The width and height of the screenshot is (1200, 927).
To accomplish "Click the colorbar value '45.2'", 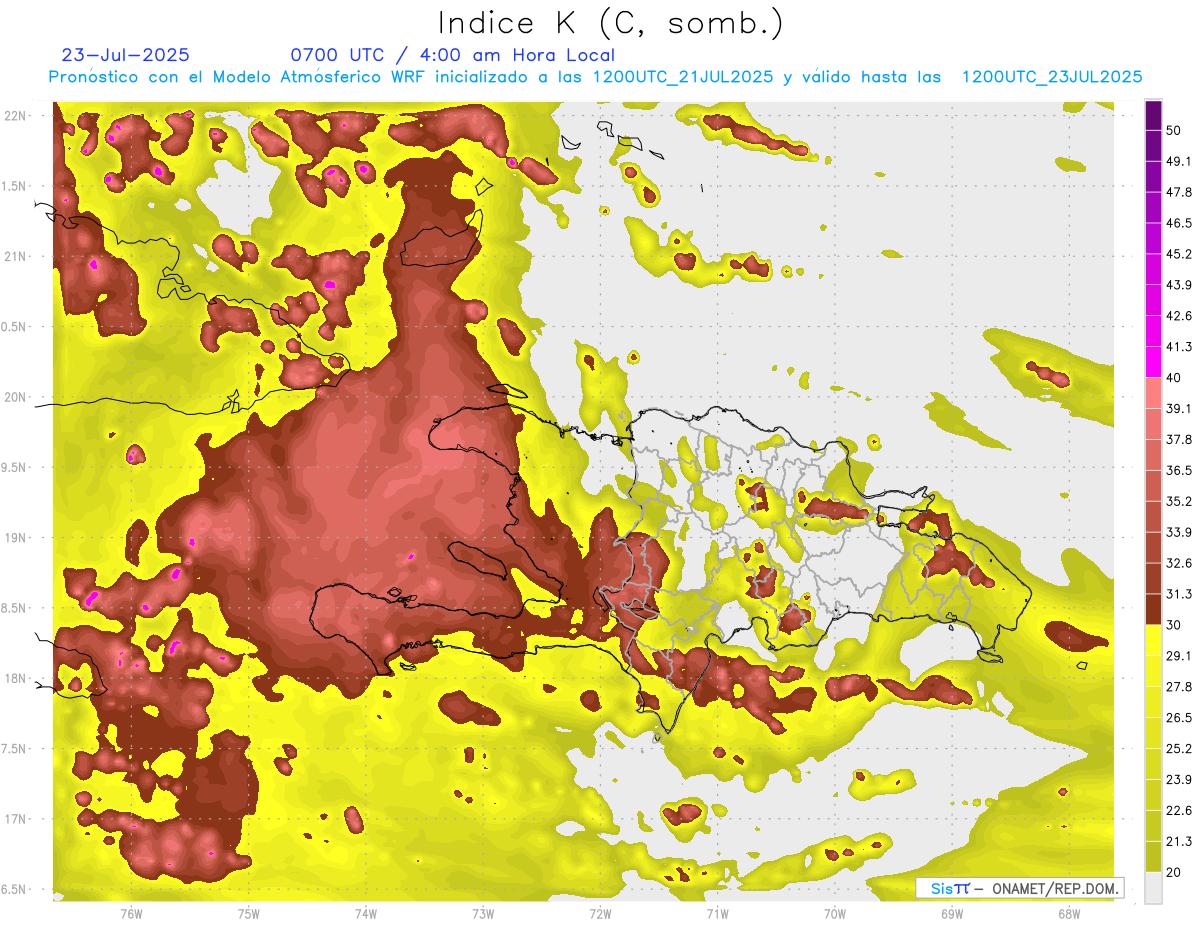I will click(x=1179, y=254).
